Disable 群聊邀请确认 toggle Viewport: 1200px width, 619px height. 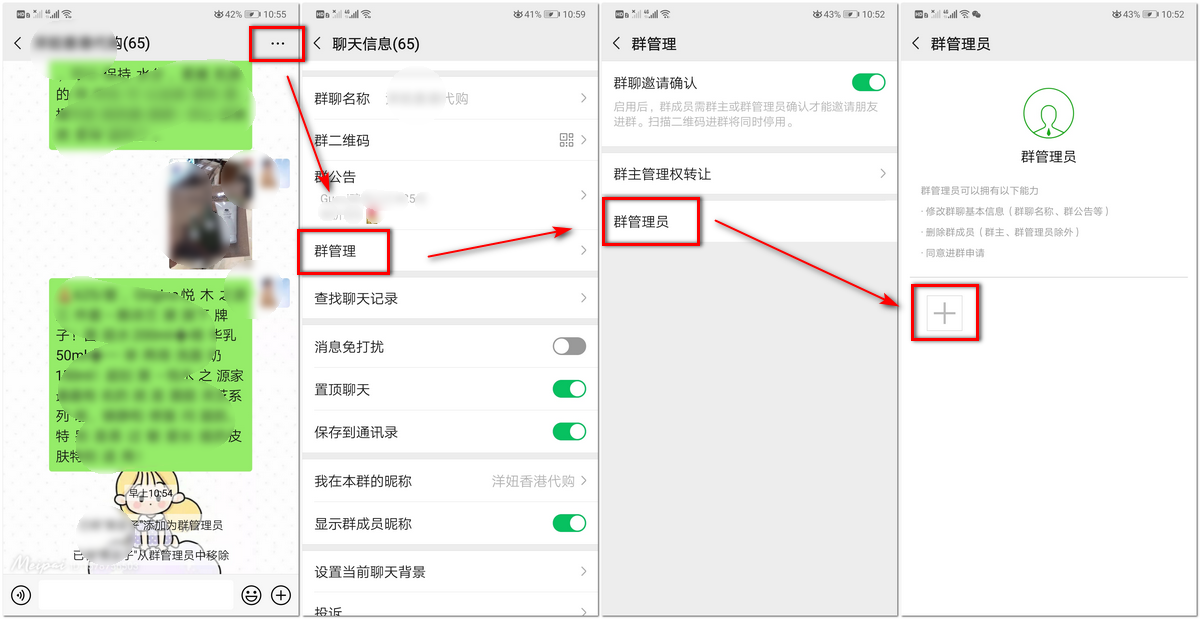click(x=868, y=82)
